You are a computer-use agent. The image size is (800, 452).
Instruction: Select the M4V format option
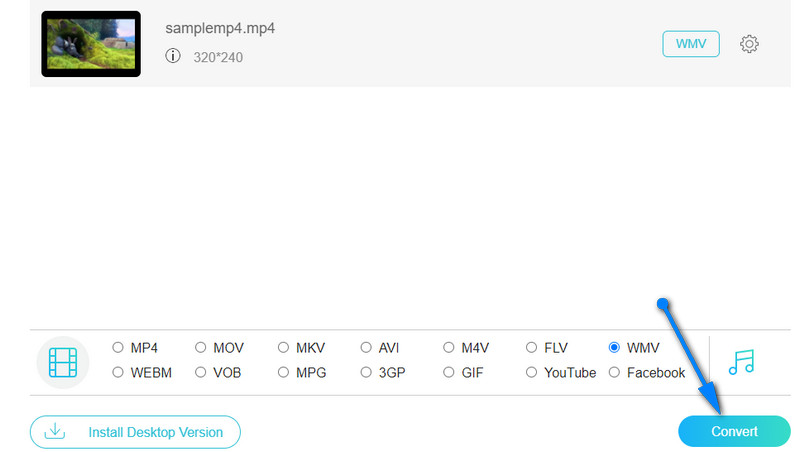[x=450, y=348]
